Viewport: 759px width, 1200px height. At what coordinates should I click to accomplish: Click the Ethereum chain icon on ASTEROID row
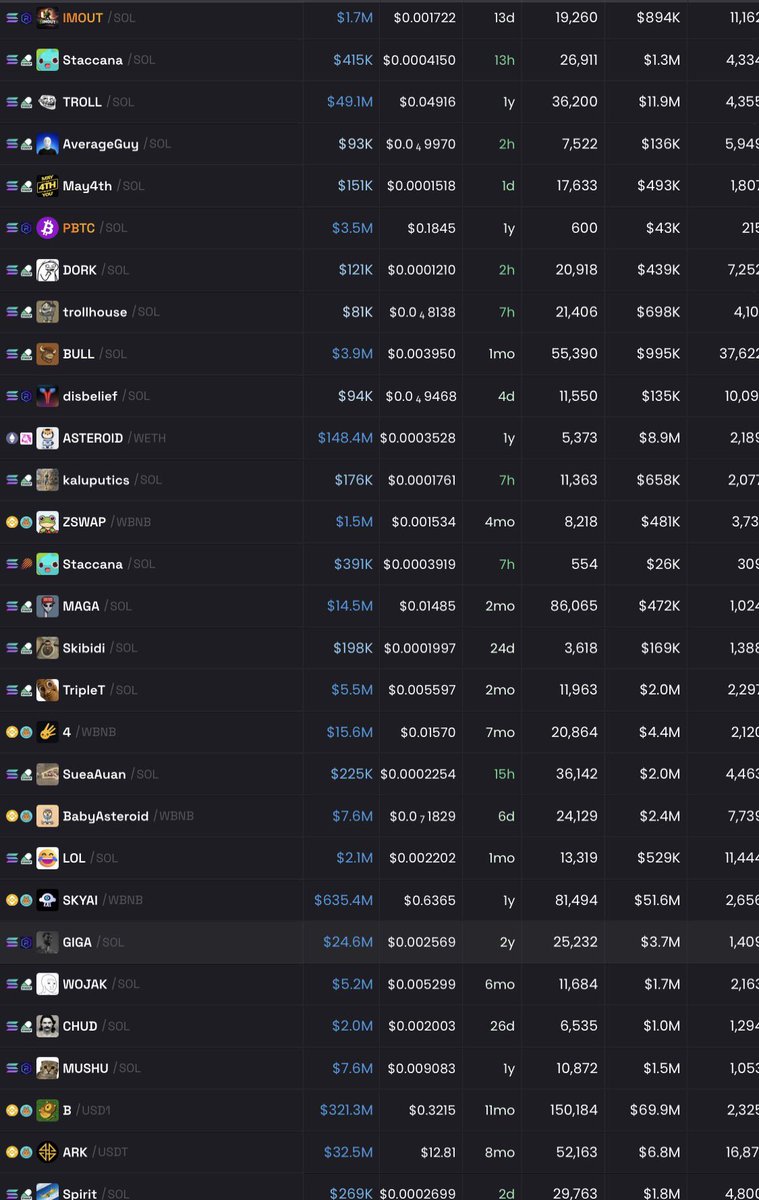point(12,438)
